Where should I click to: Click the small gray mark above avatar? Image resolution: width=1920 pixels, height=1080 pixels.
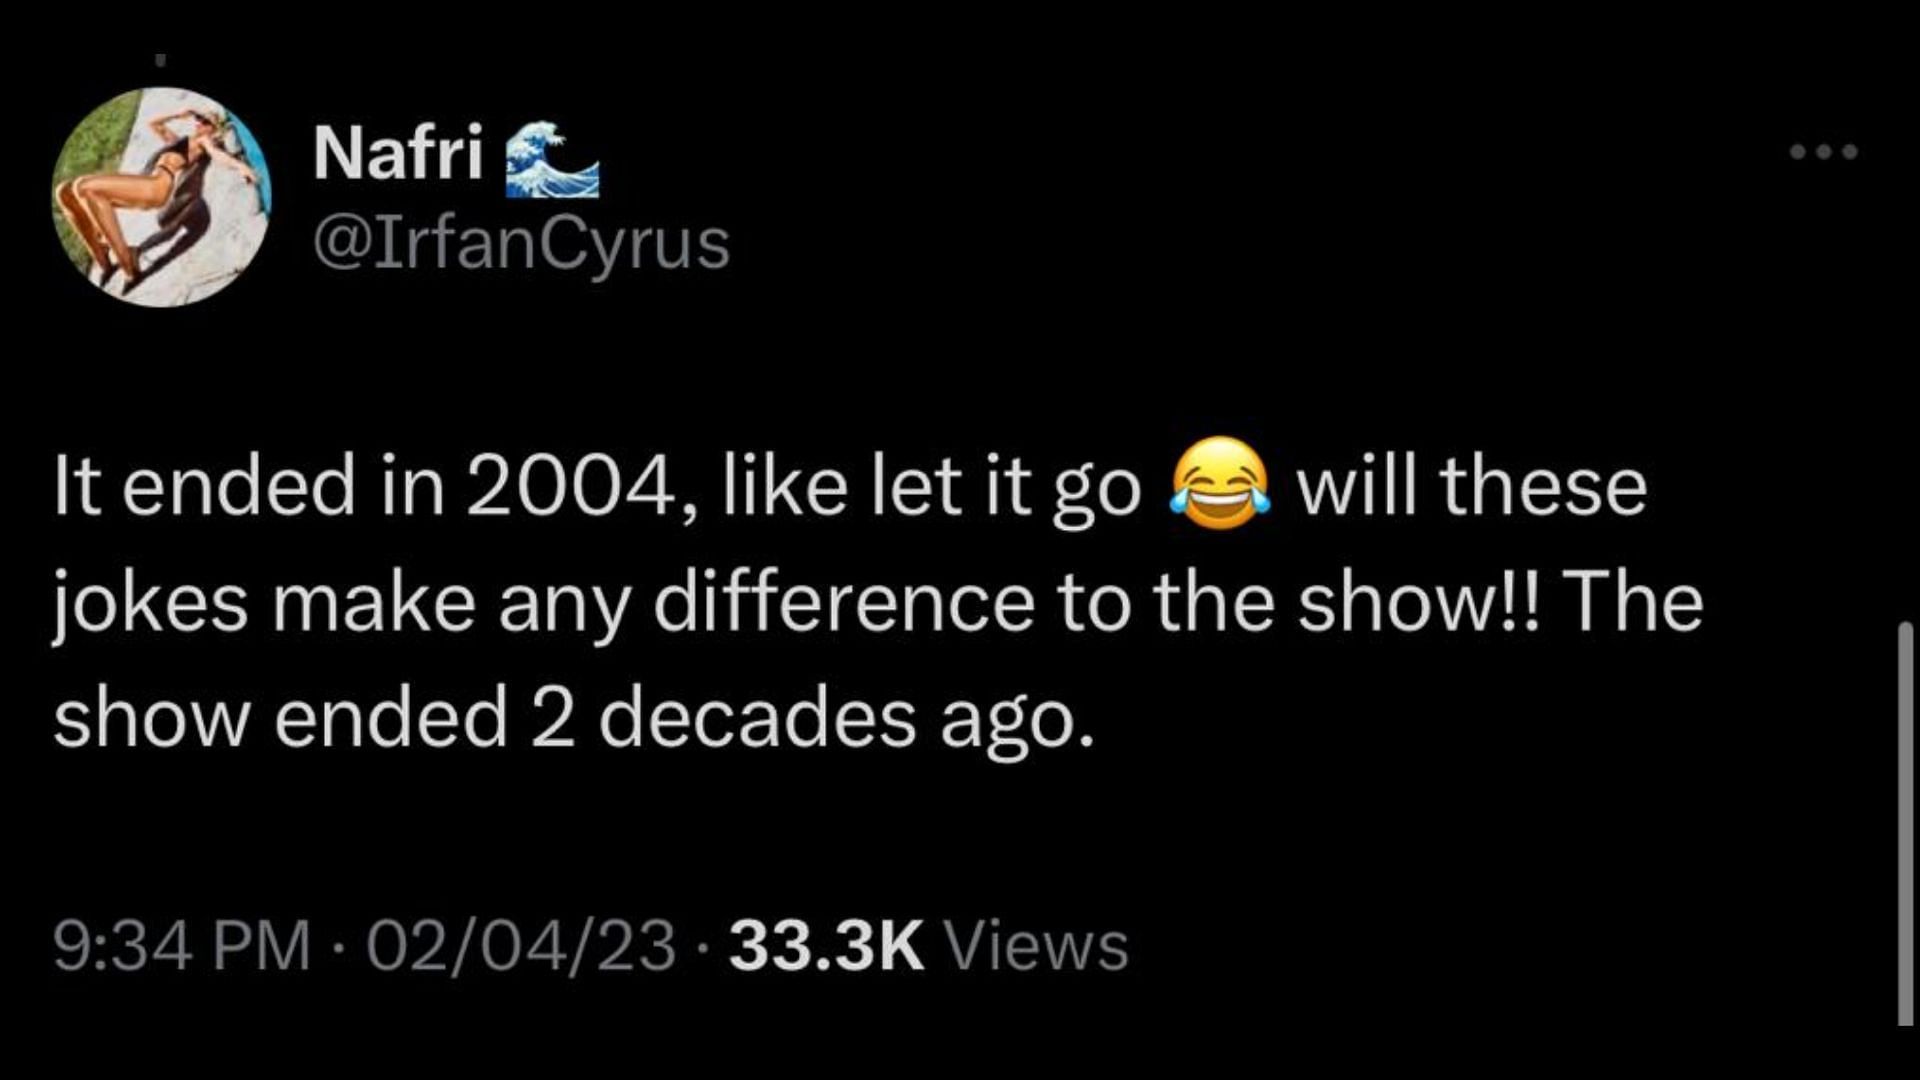coord(160,59)
